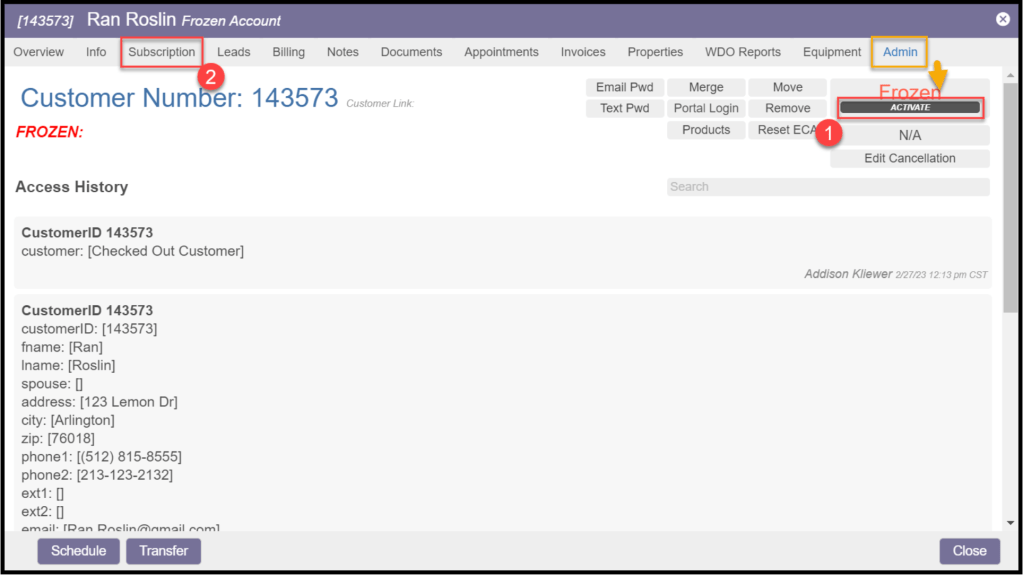This screenshot has height=576, width=1023.
Task: Switch to the Admin tab
Action: [900, 52]
